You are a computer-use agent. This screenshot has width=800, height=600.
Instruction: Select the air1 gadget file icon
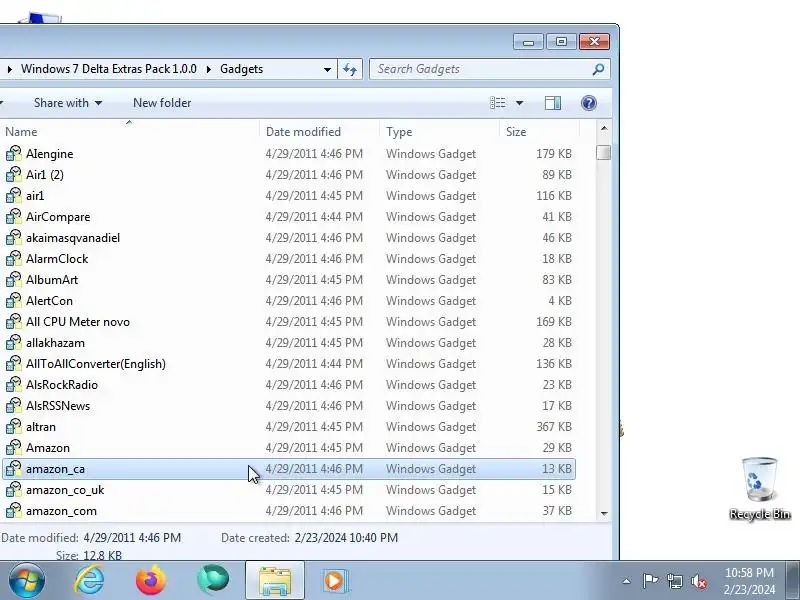[x=14, y=195]
